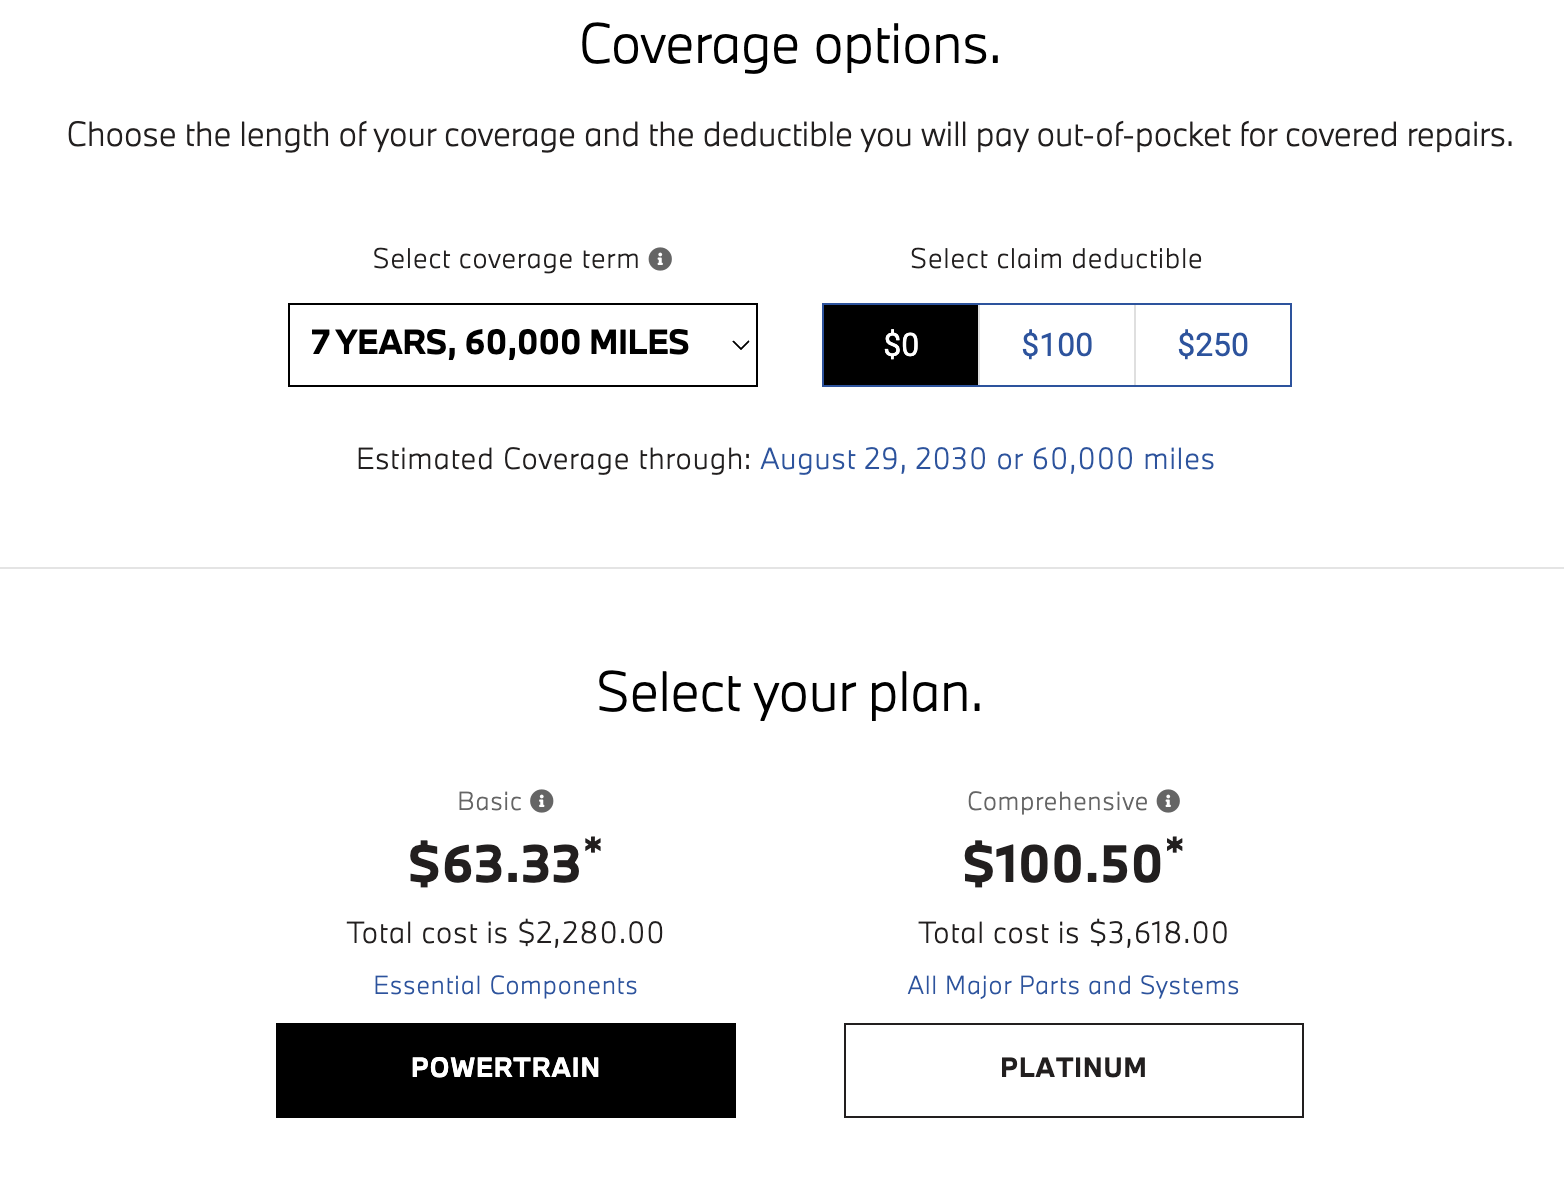
Task: View All Major Parts and Systems link
Action: [x=1073, y=985]
